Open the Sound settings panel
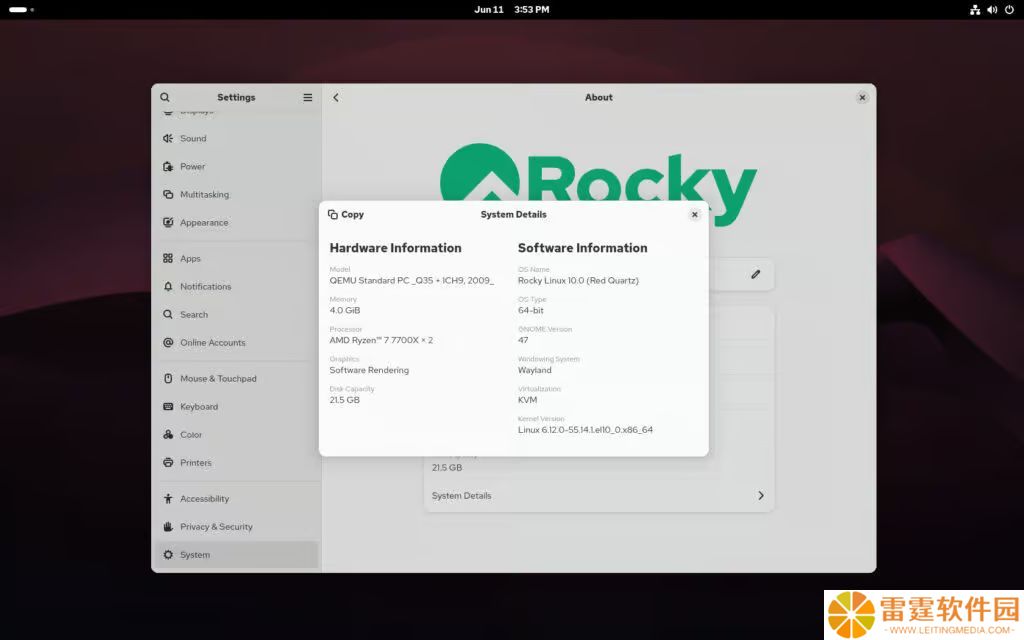The image size is (1024, 640). (238, 138)
